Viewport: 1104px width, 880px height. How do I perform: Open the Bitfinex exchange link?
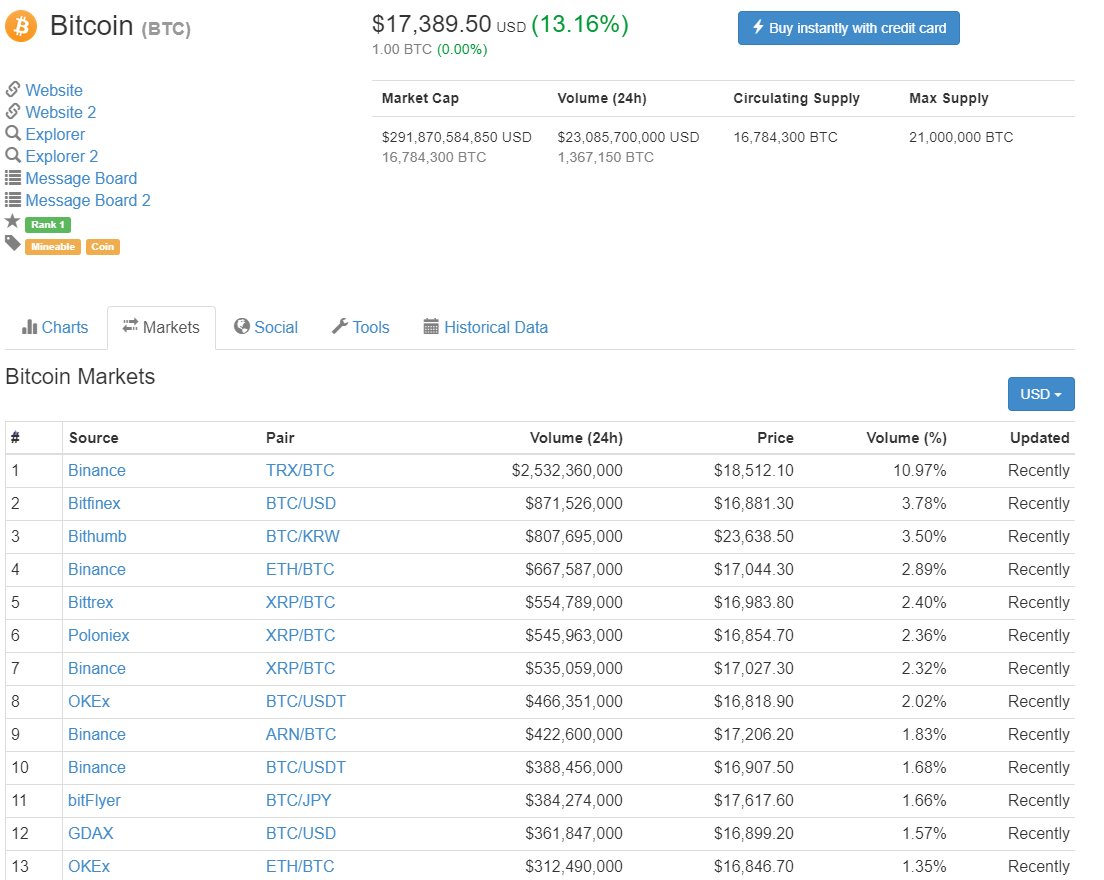pyautogui.click(x=94, y=503)
